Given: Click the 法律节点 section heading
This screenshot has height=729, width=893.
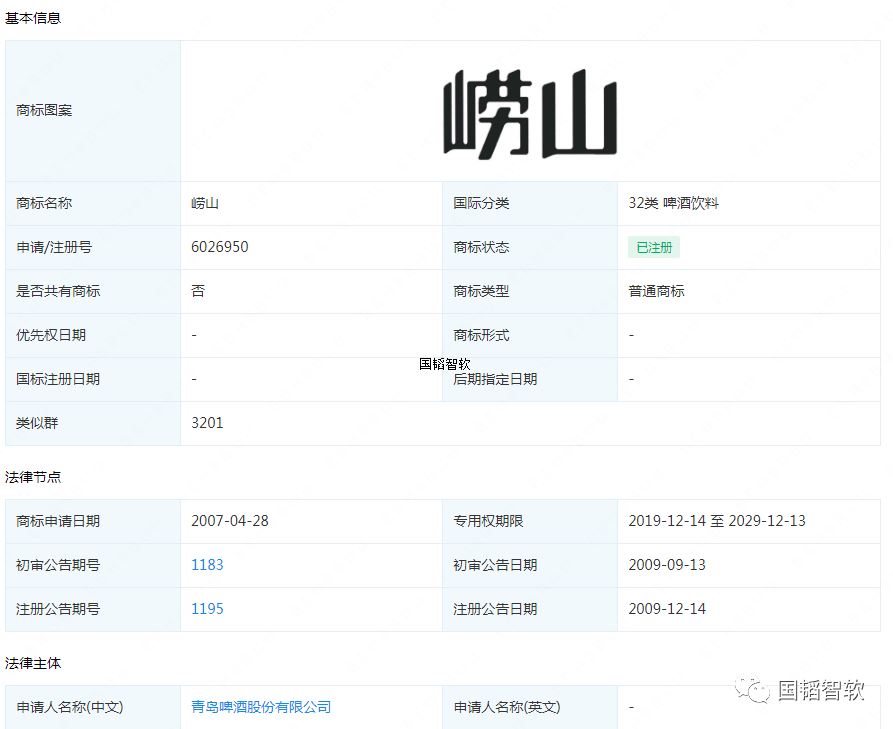Looking at the screenshot, I should (x=33, y=477).
